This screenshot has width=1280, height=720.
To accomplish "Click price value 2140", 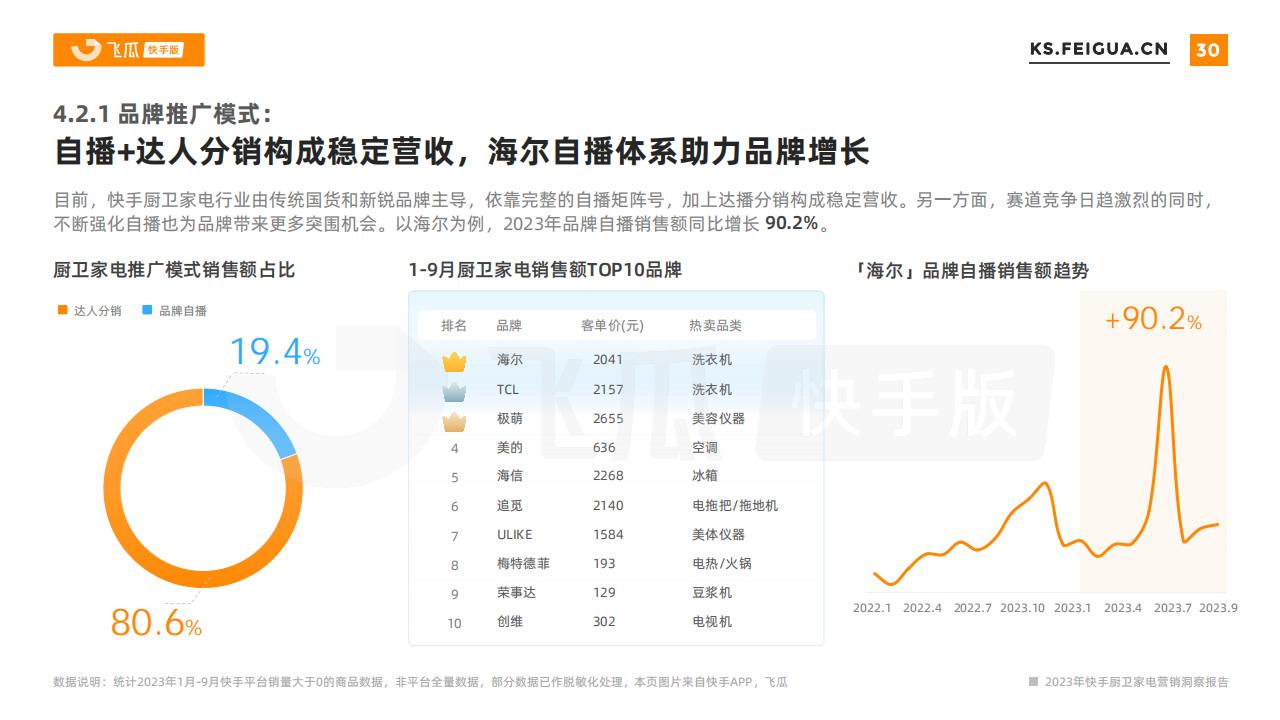I will pyautogui.click(x=608, y=506).
